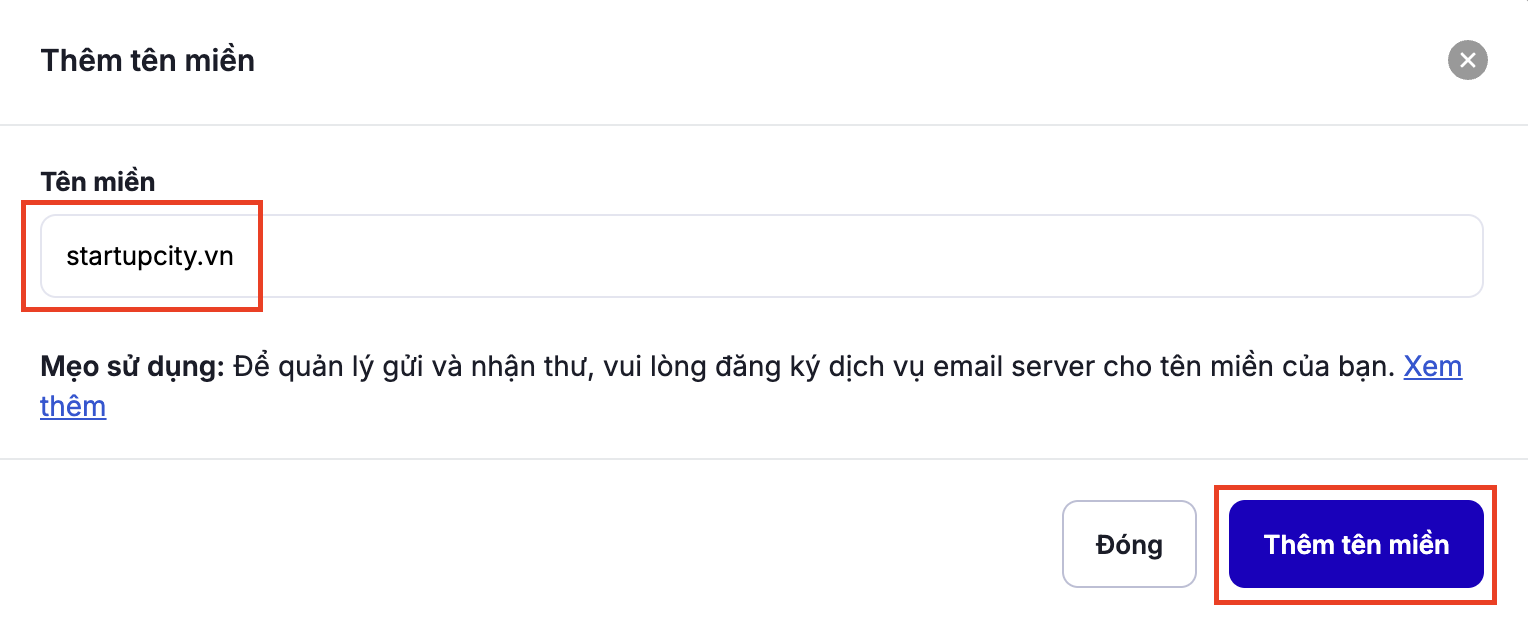Image resolution: width=1528 pixels, height=618 pixels.
Task: Click the dialog title Thêm tên miền
Action: tap(147, 61)
